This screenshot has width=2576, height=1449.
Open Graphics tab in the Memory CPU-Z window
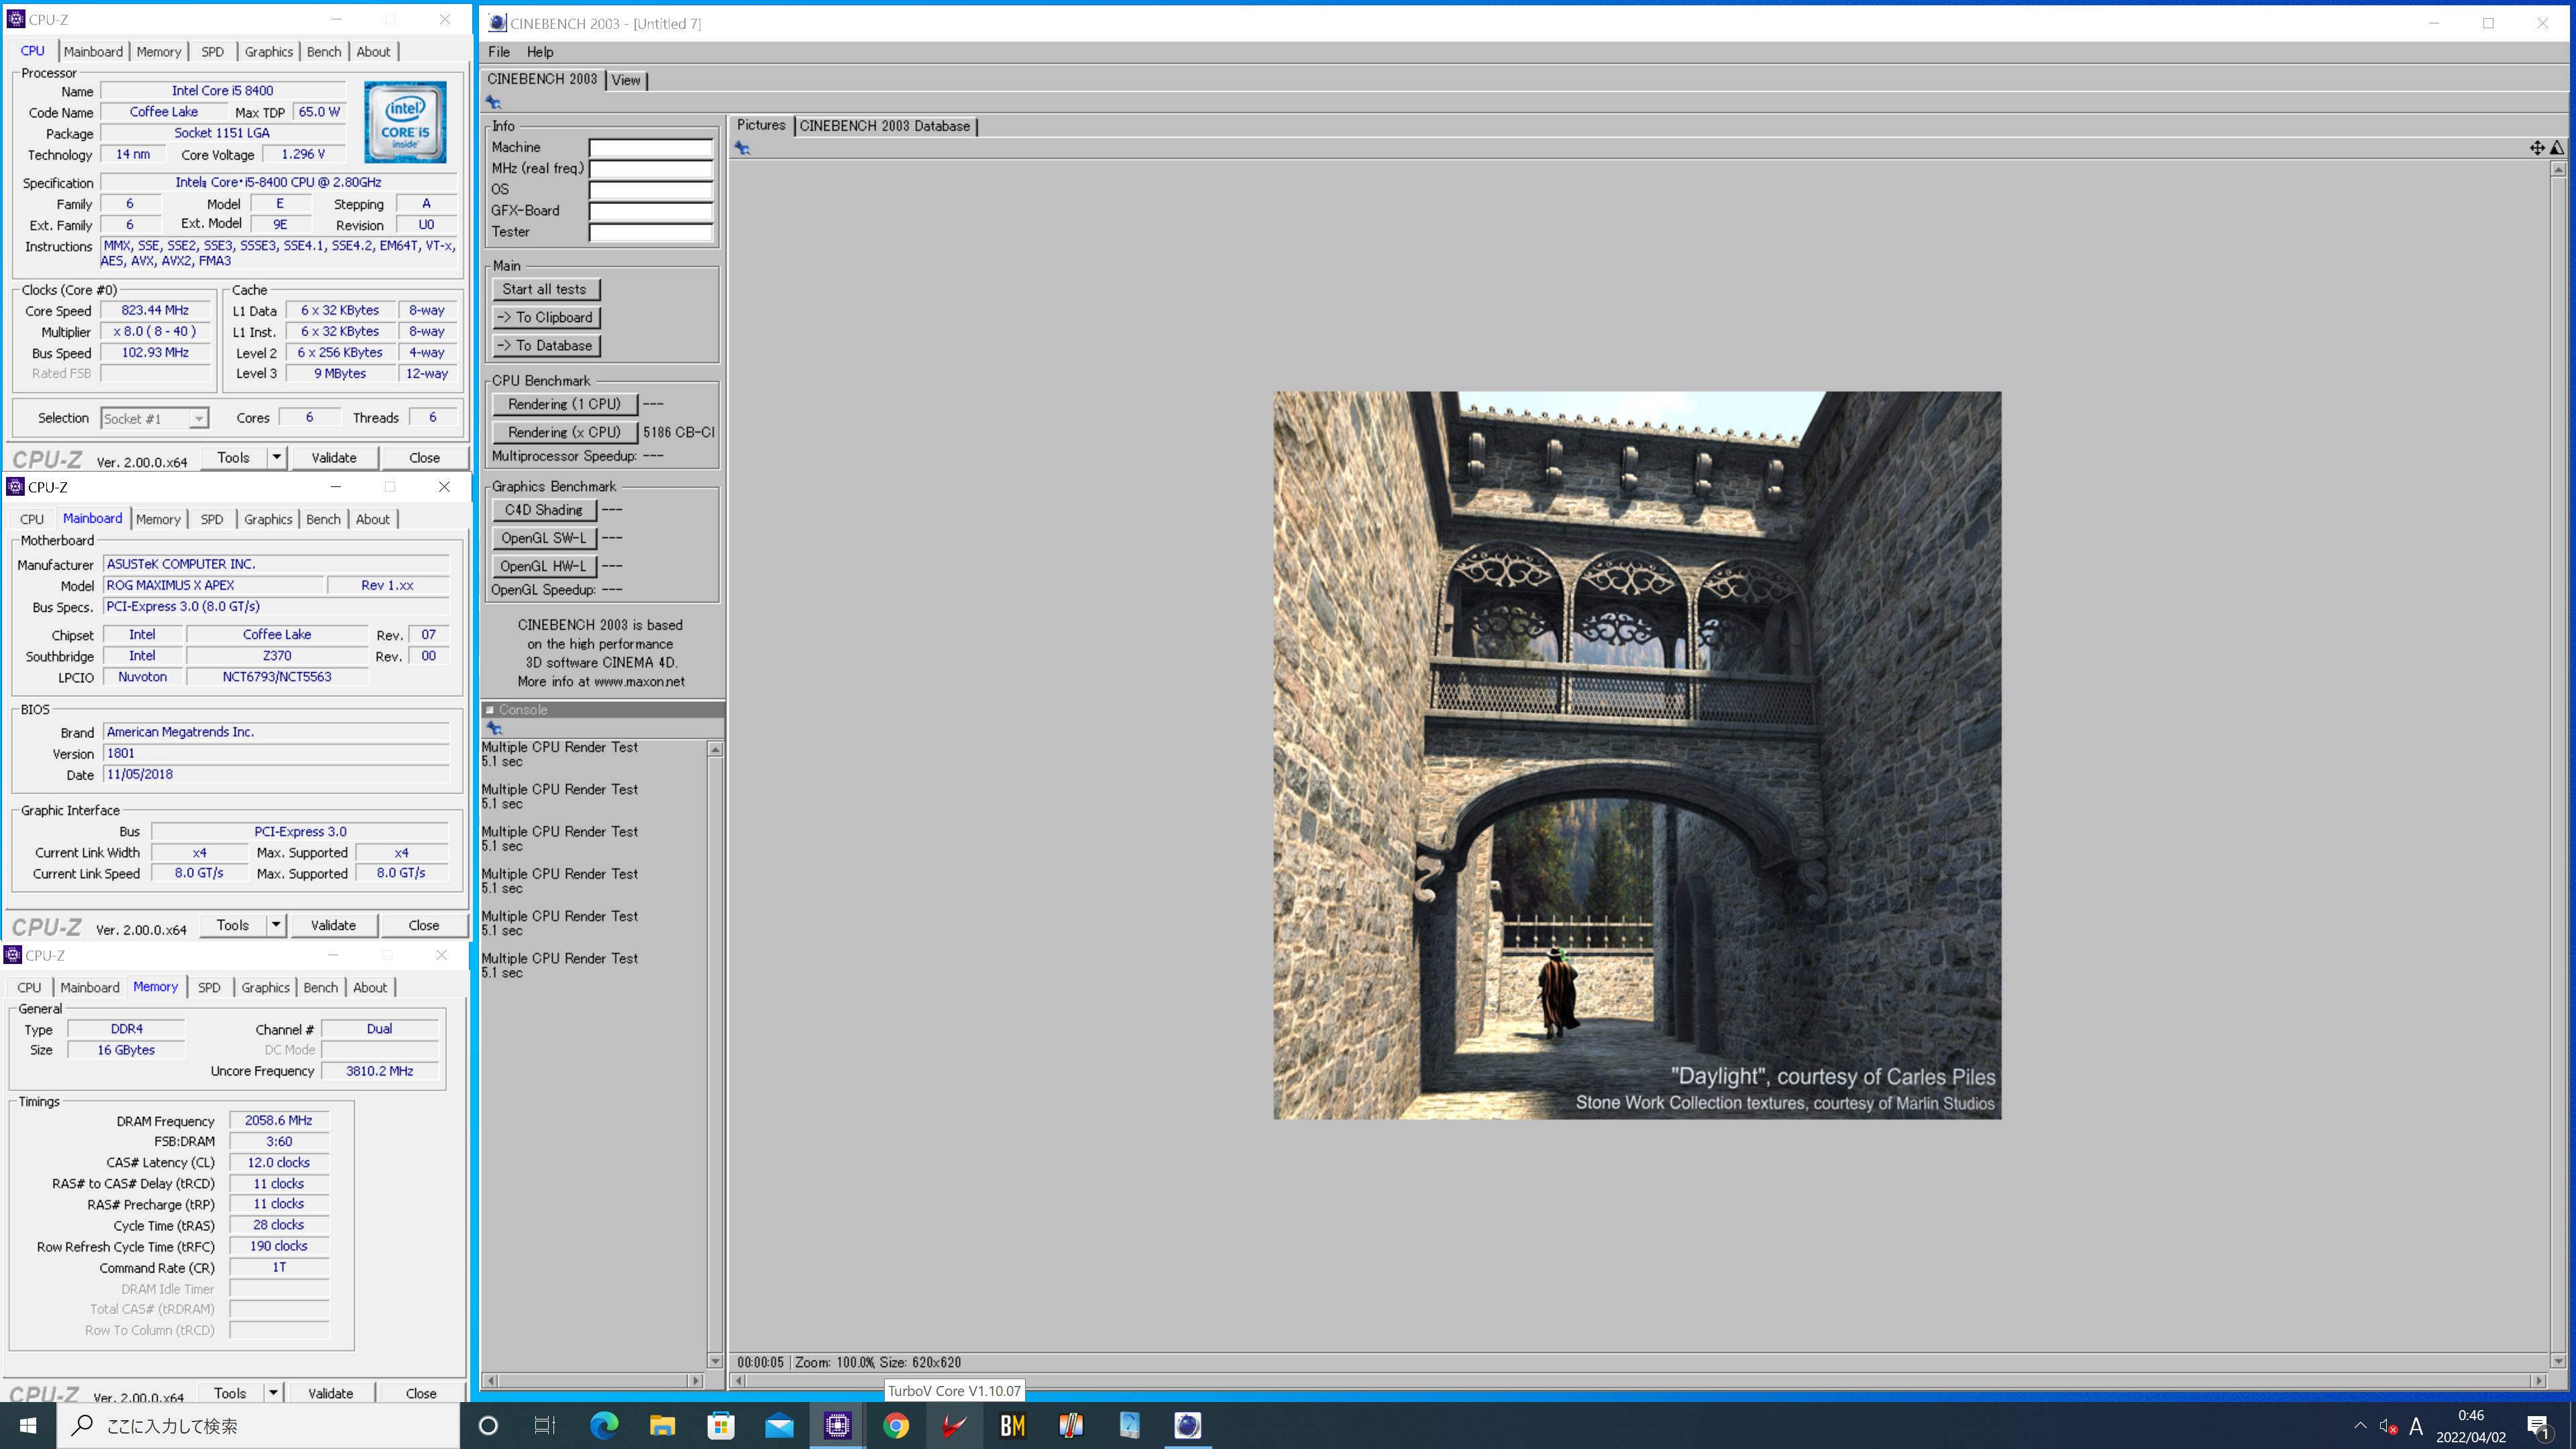[x=265, y=987]
